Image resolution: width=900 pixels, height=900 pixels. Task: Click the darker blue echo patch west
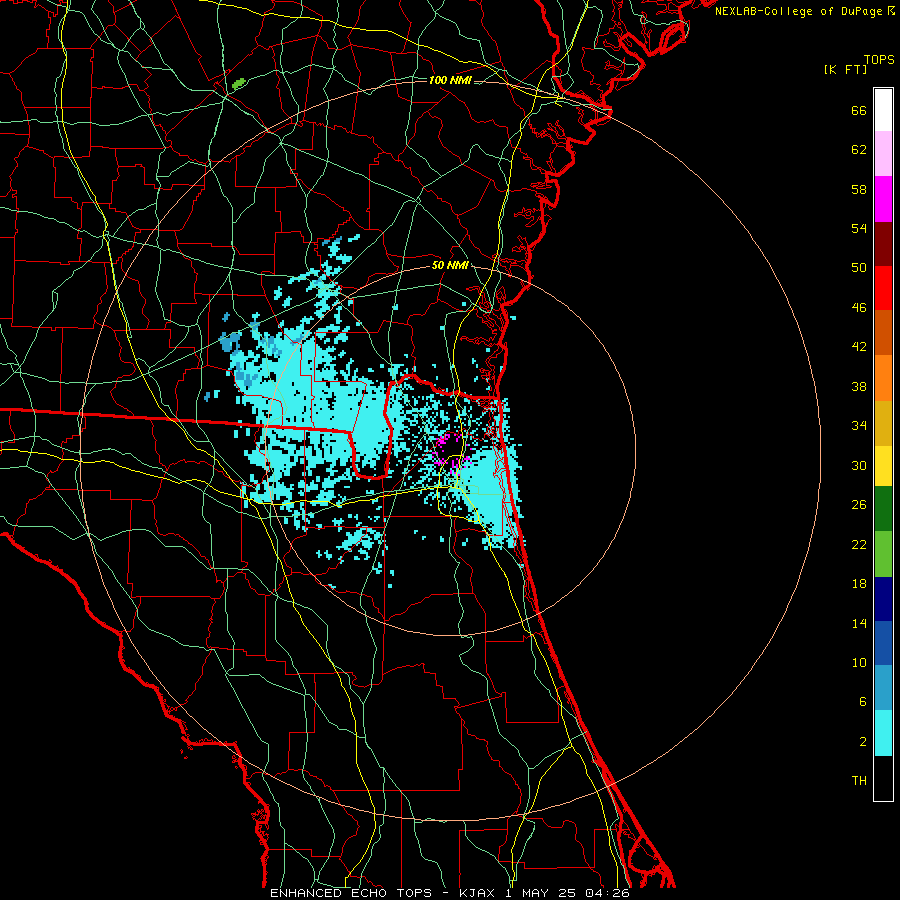coord(231,341)
